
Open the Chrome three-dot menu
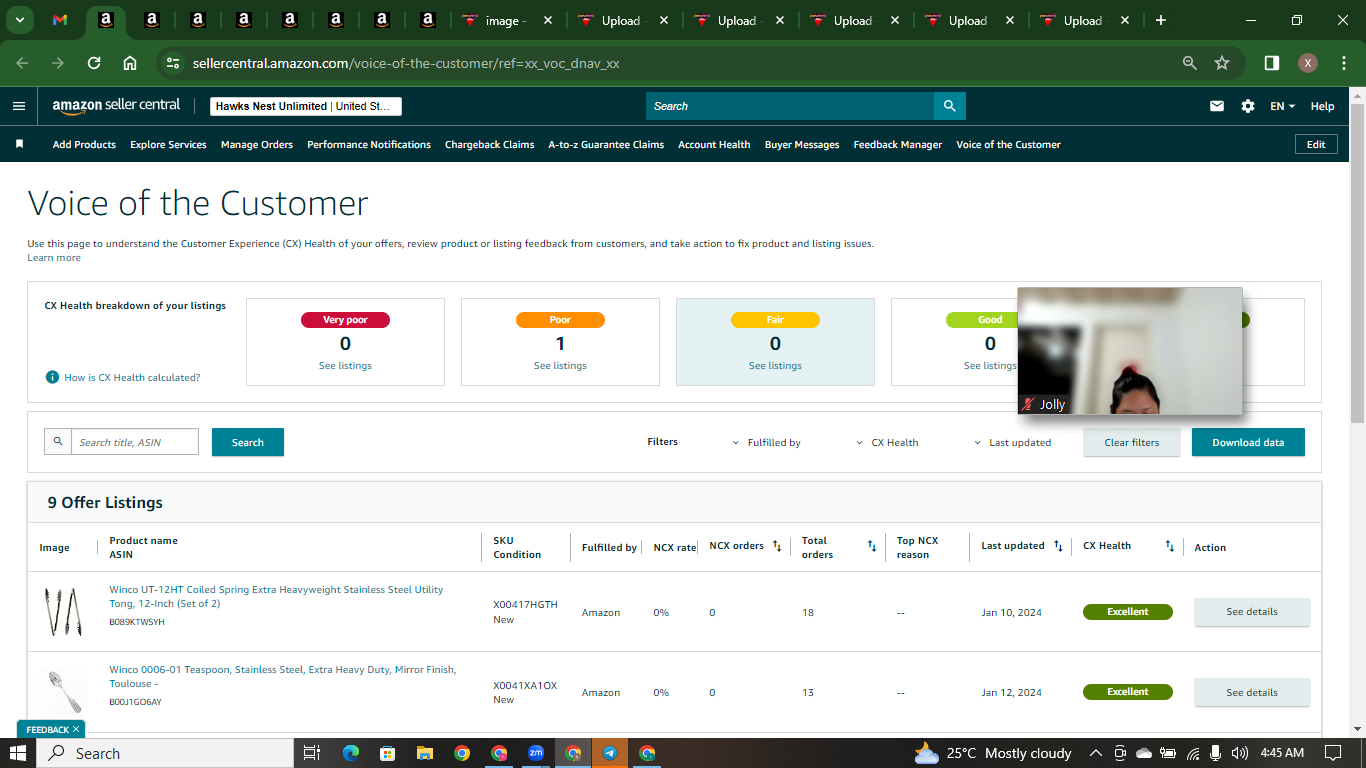[x=1342, y=63]
